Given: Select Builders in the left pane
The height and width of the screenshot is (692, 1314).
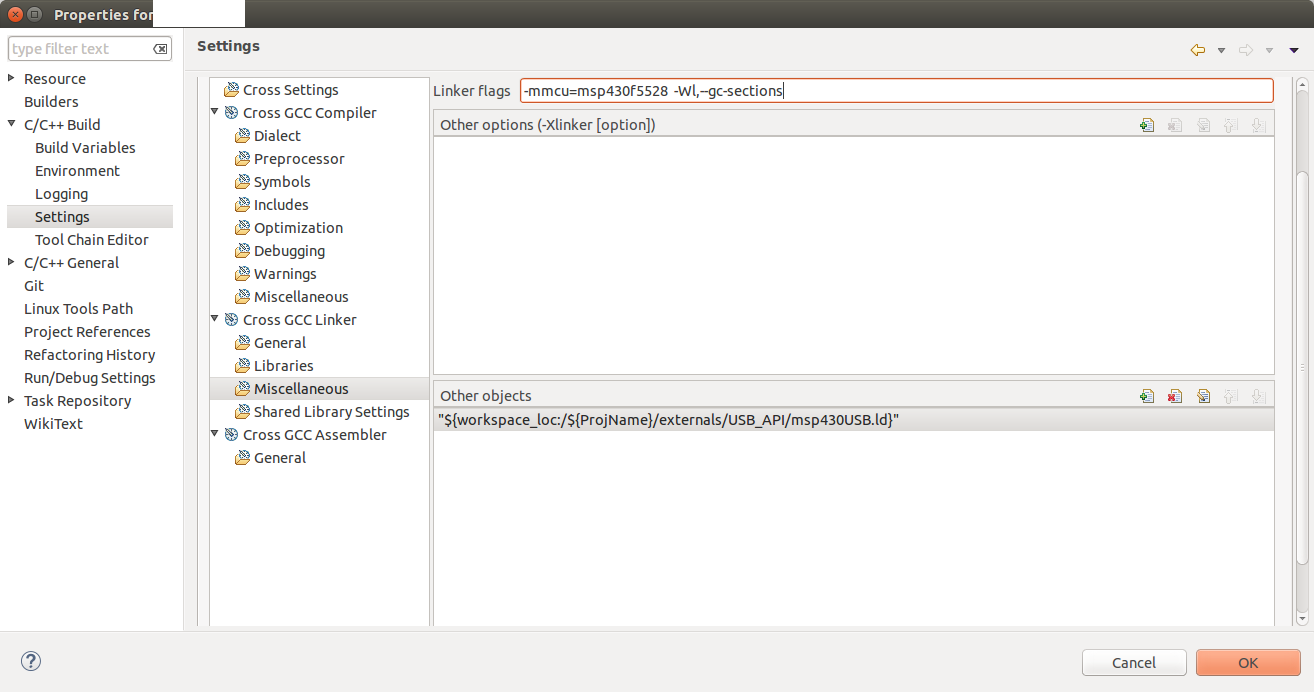Looking at the screenshot, I should click(x=51, y=102).
